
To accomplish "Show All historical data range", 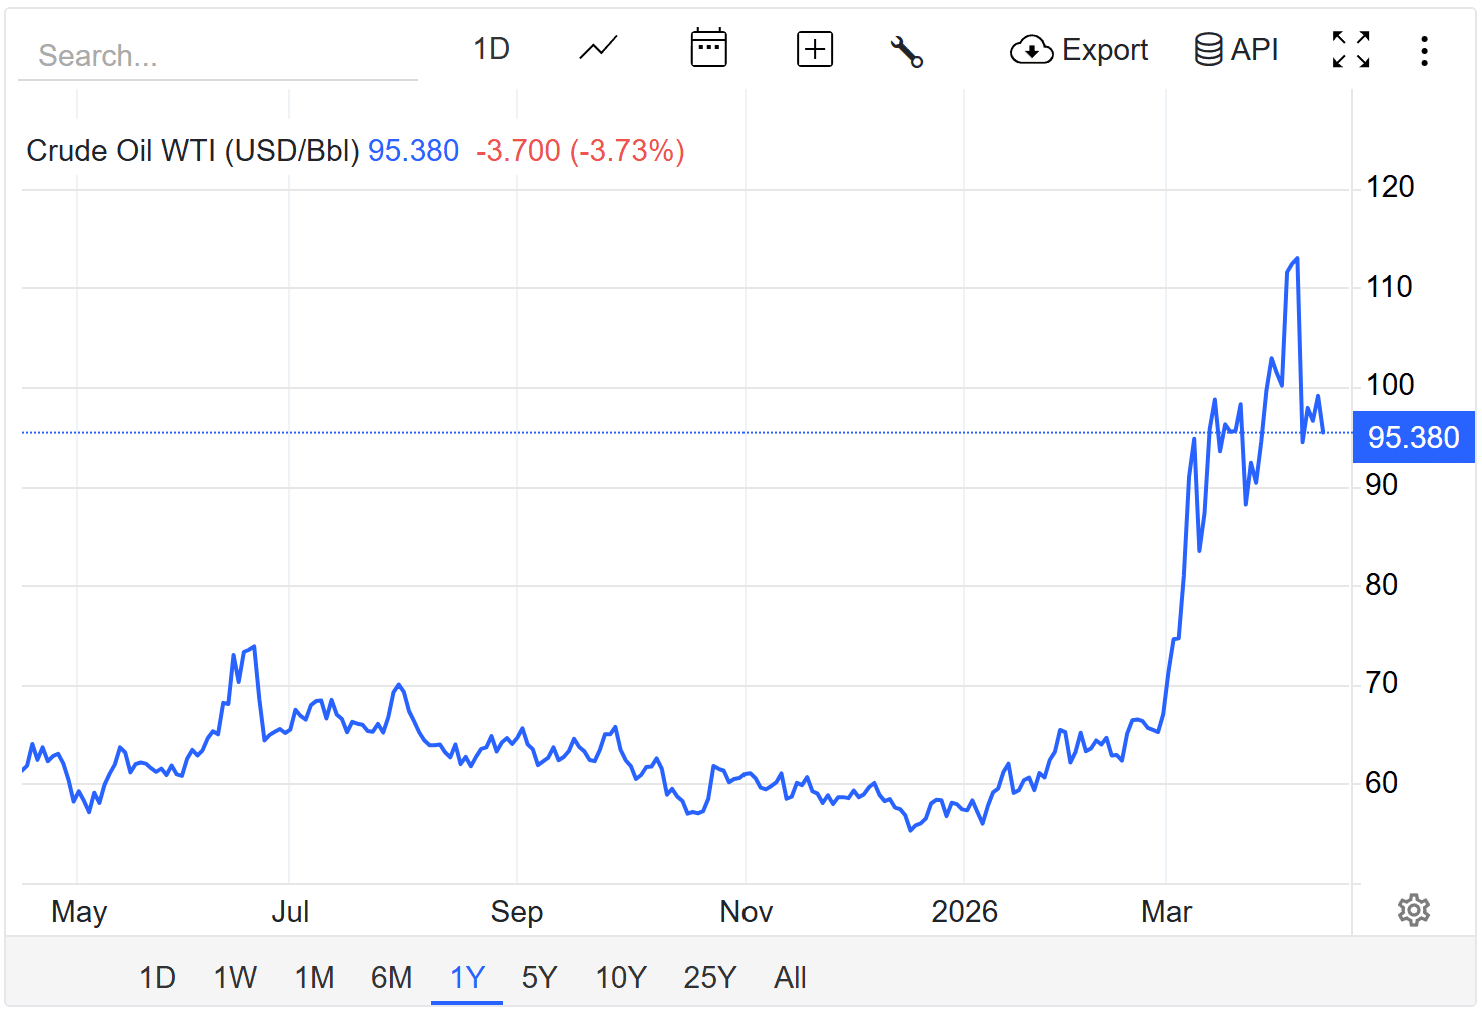I will 790,977.
